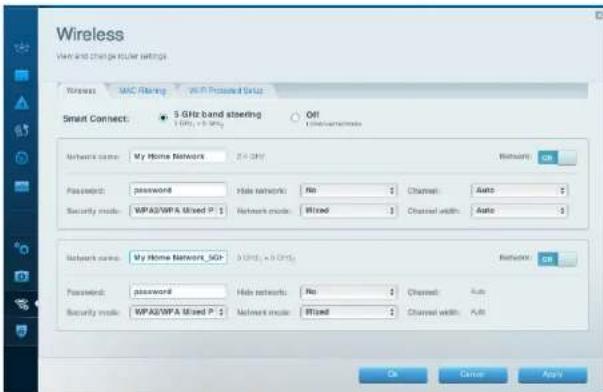Switch to Wi-Fi Protected Setup tab
The height and width of the screenshot is (392, 603).
click(x=226, y=91)
